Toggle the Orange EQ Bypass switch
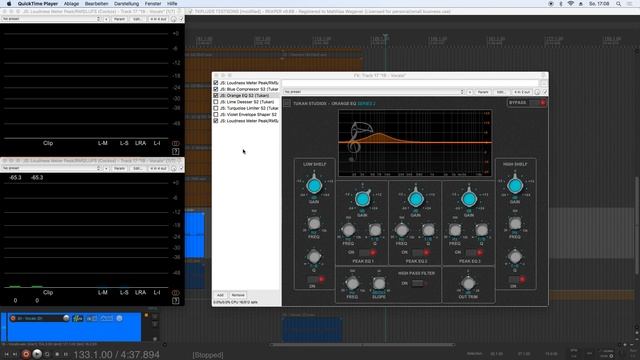This screenshot has height=360, width=640. [537, 103]
